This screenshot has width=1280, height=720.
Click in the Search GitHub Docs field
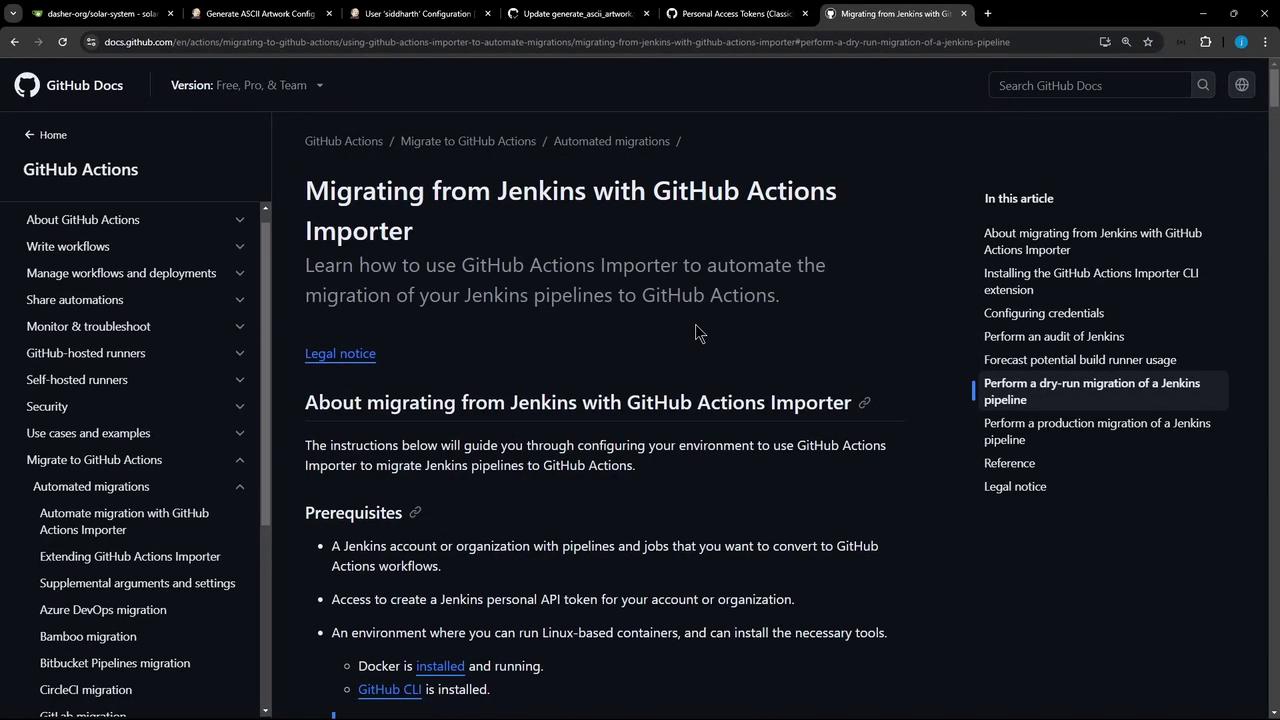pos(1090,85)
